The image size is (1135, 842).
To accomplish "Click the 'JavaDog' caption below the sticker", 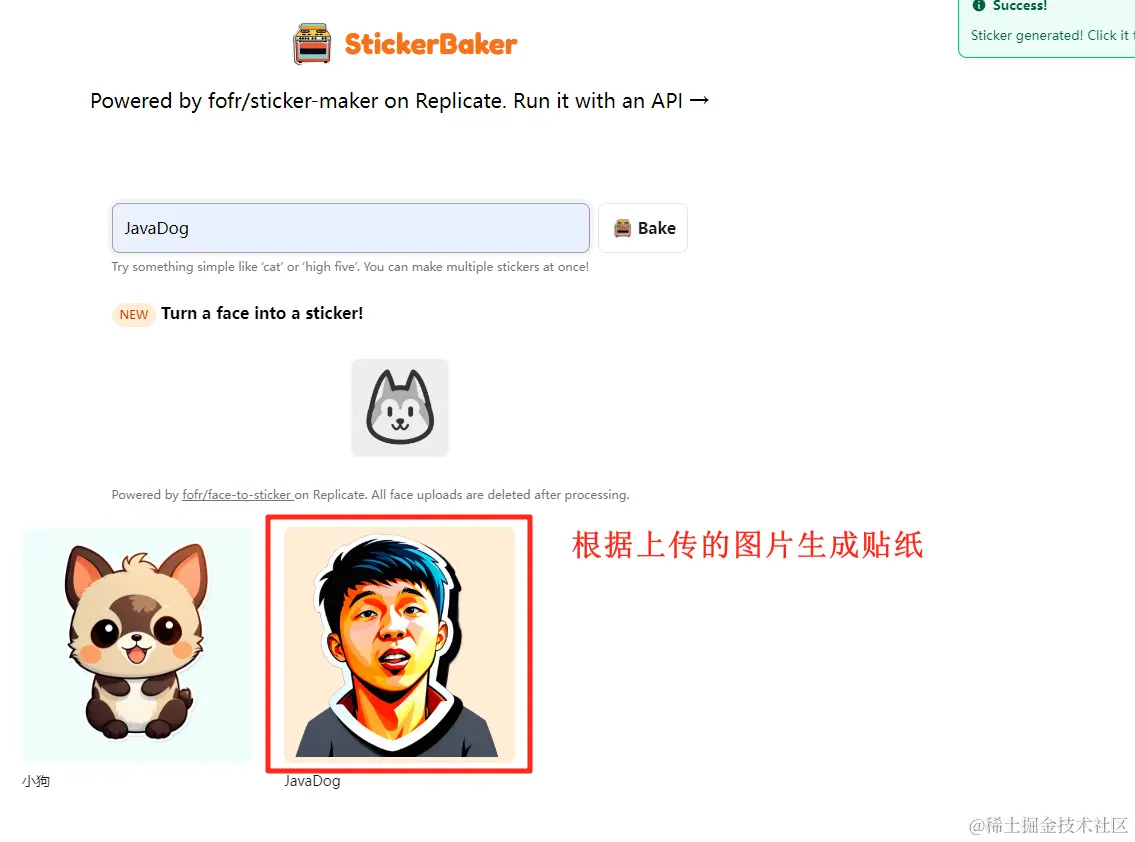I will tap(312, 781).
